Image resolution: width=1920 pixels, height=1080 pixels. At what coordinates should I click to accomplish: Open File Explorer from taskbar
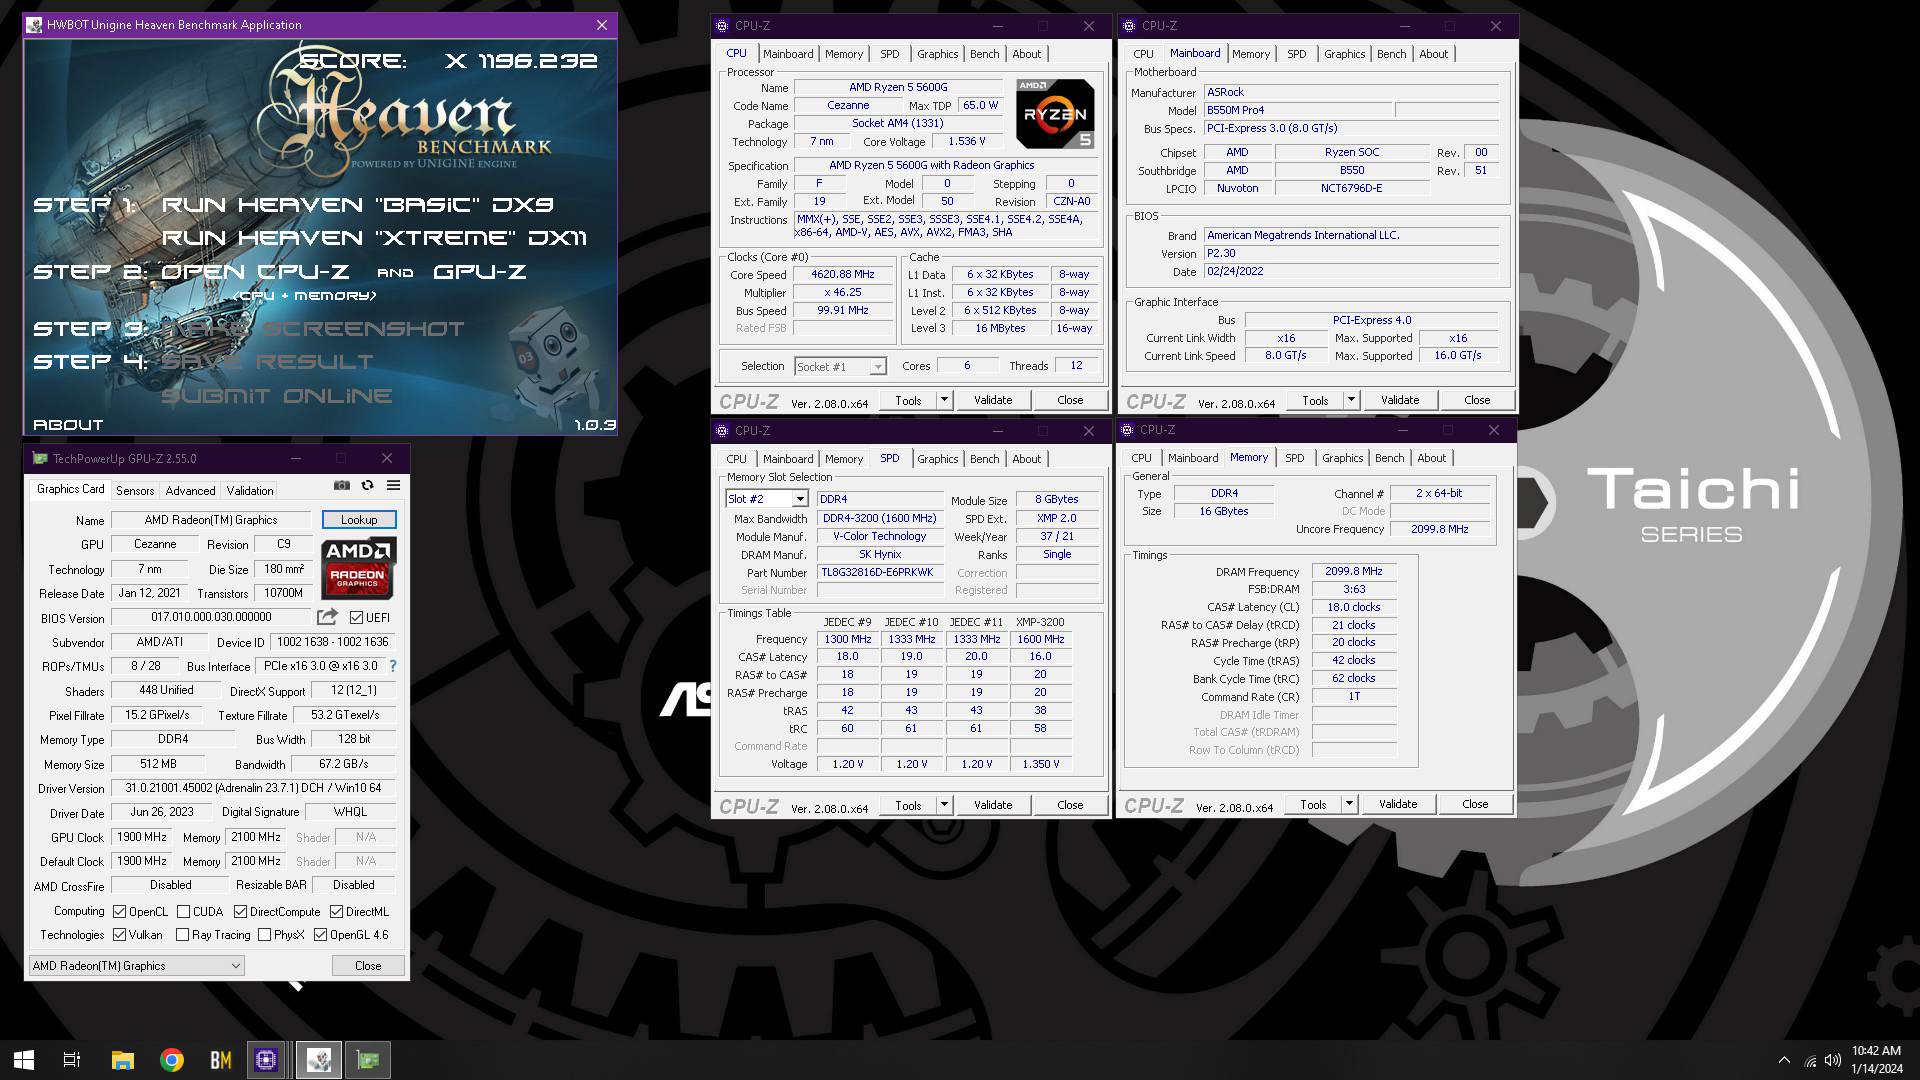pos(122,1060)
